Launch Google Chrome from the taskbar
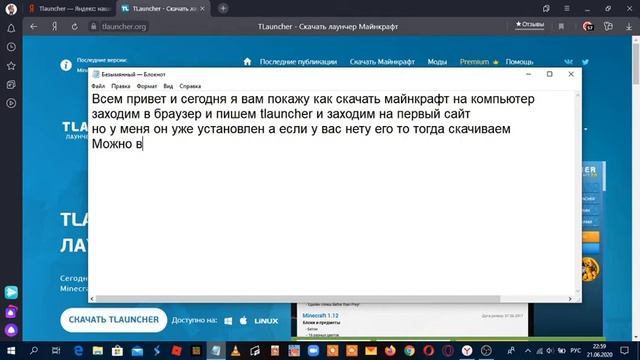 click(409, 351)
